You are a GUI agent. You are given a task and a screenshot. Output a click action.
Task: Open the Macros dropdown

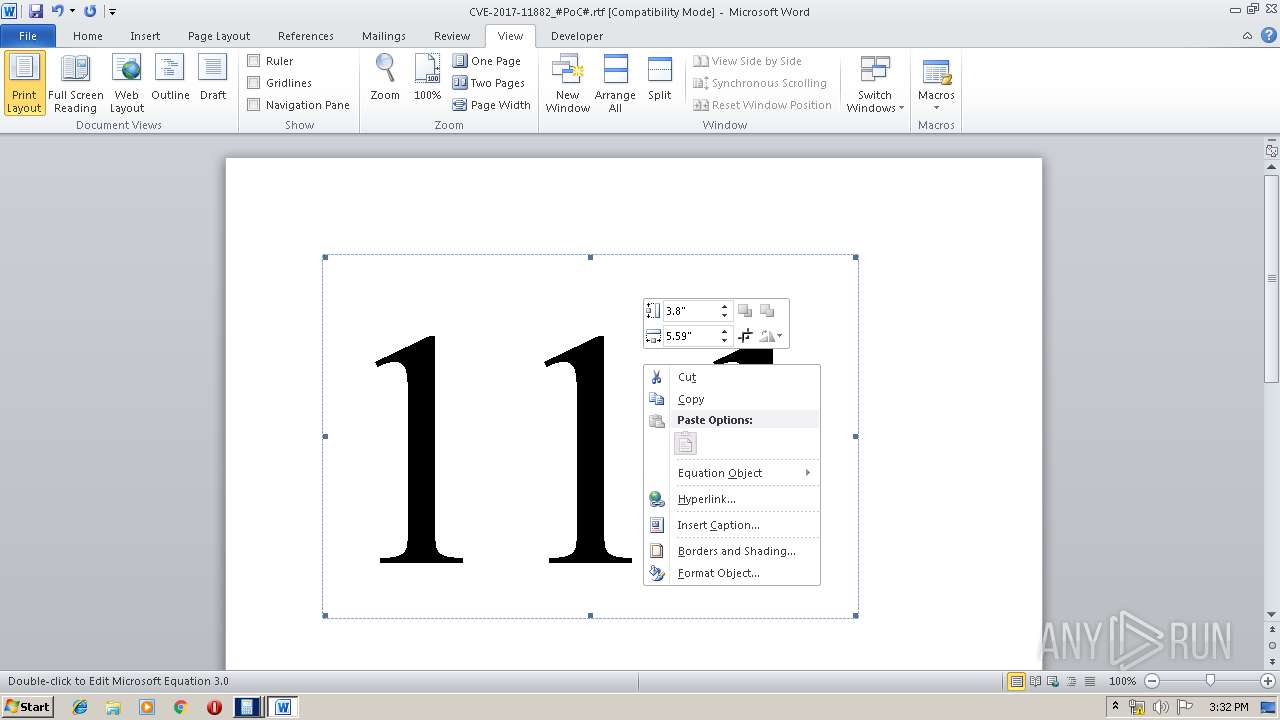[936, 84]
